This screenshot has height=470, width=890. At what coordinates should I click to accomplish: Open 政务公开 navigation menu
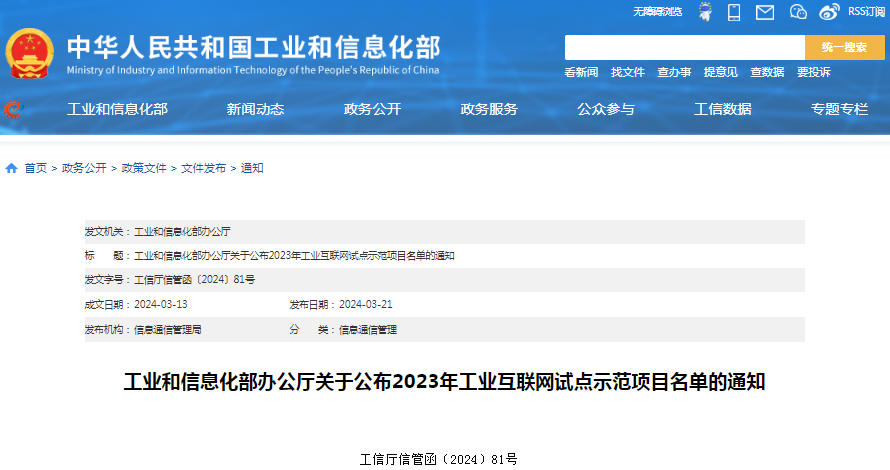[x=372, y=109]
